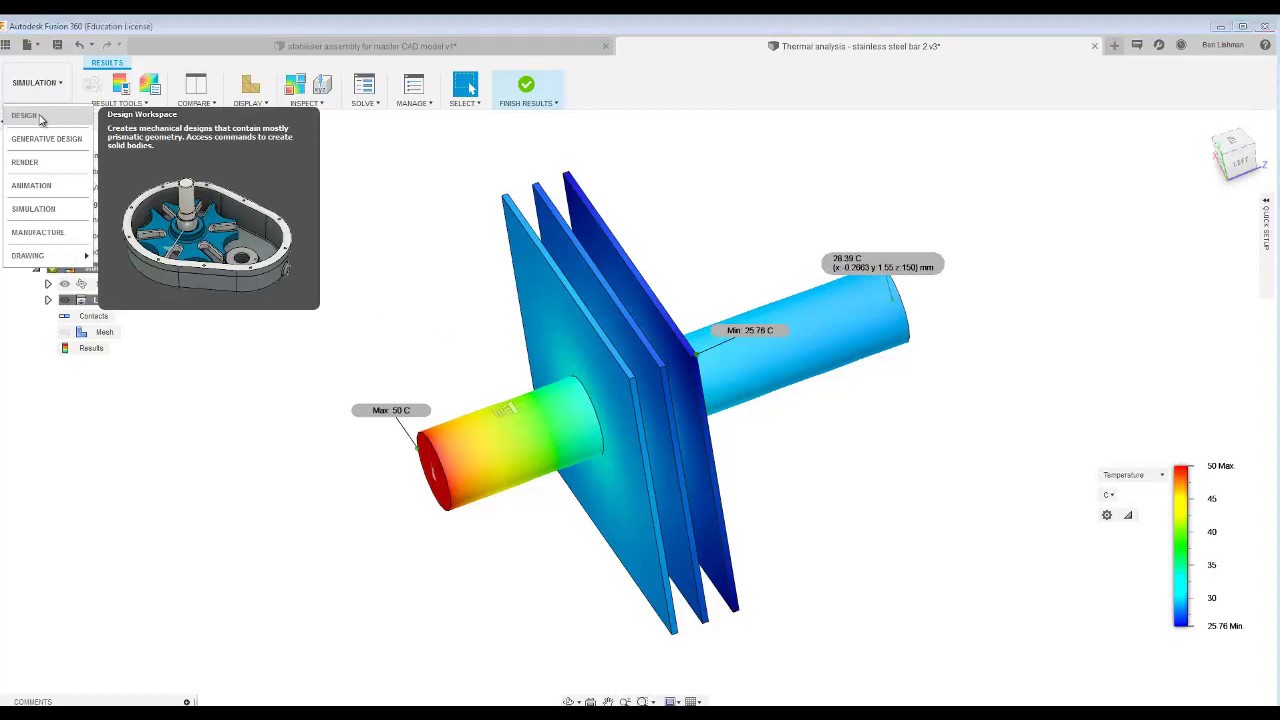Open the Solve dropdown menu
The height and width of the screenshot is (720, 1280).
pos(365,103)
